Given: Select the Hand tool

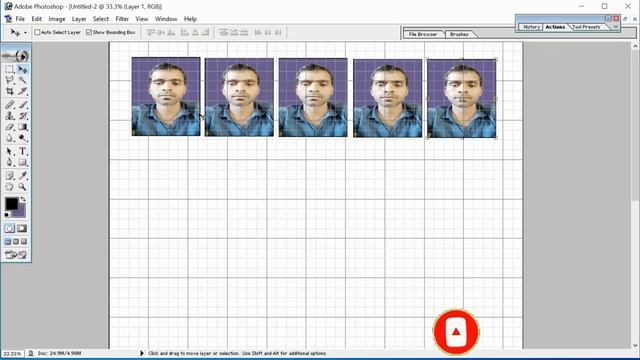Looking at the screenshot, I should (x=10, y=187).
